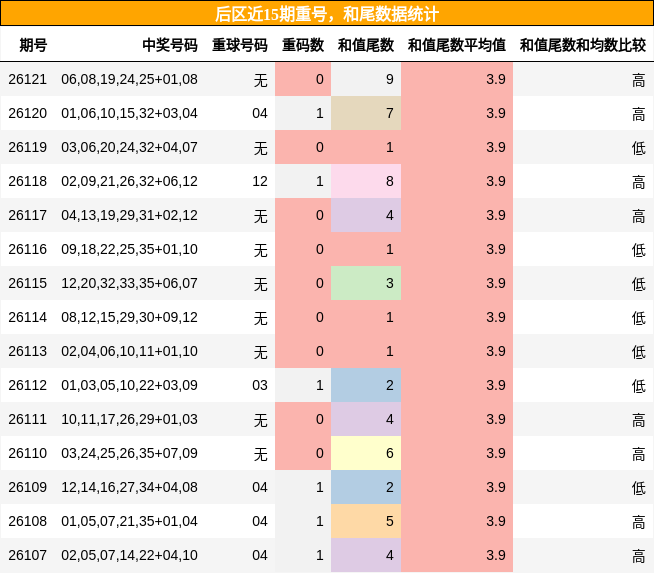Click green cell with sum tail 3
Viewport: 654px width, 573px height.
pos(366,283)
